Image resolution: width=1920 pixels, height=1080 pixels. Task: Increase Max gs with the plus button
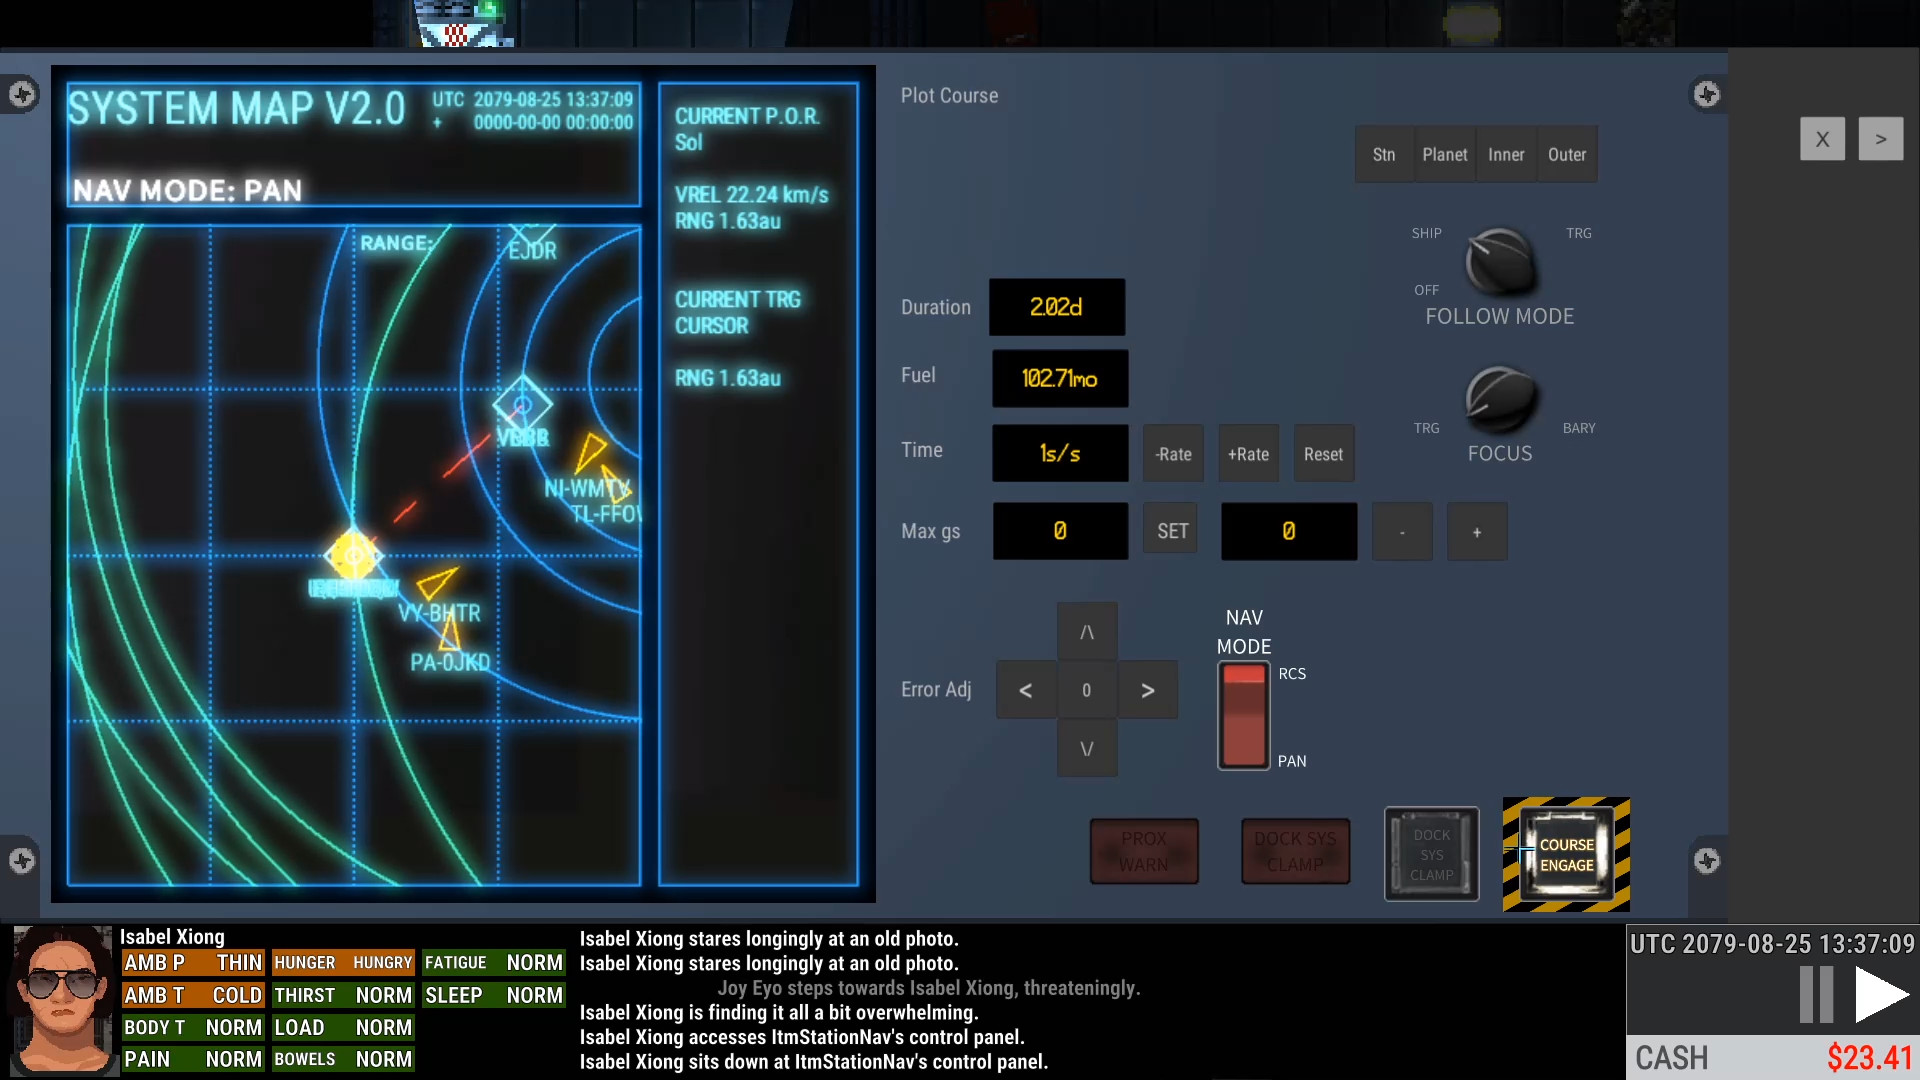pos(1476,532)
